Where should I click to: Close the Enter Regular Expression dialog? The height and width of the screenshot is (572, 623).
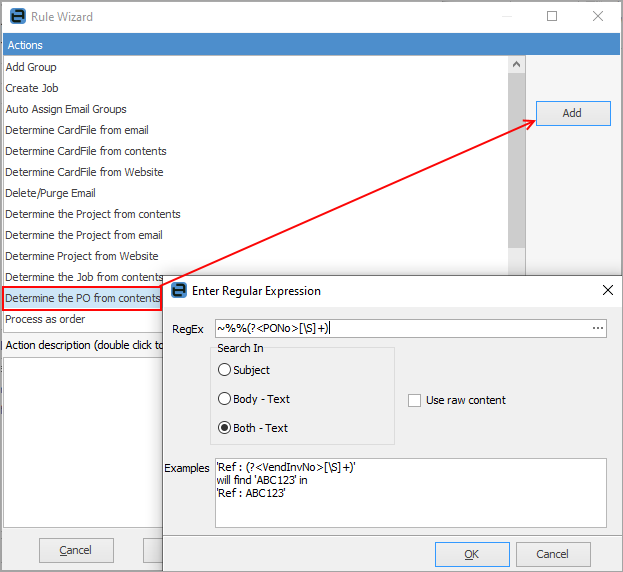tap(608, 290)
